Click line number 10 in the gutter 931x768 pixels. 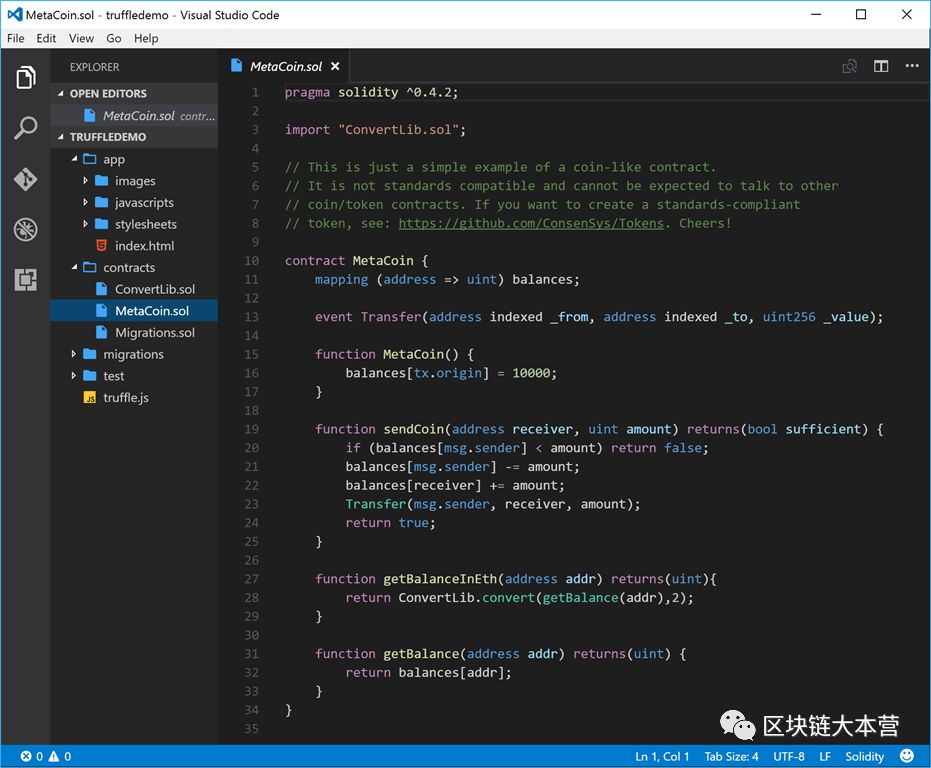point(251,261)
